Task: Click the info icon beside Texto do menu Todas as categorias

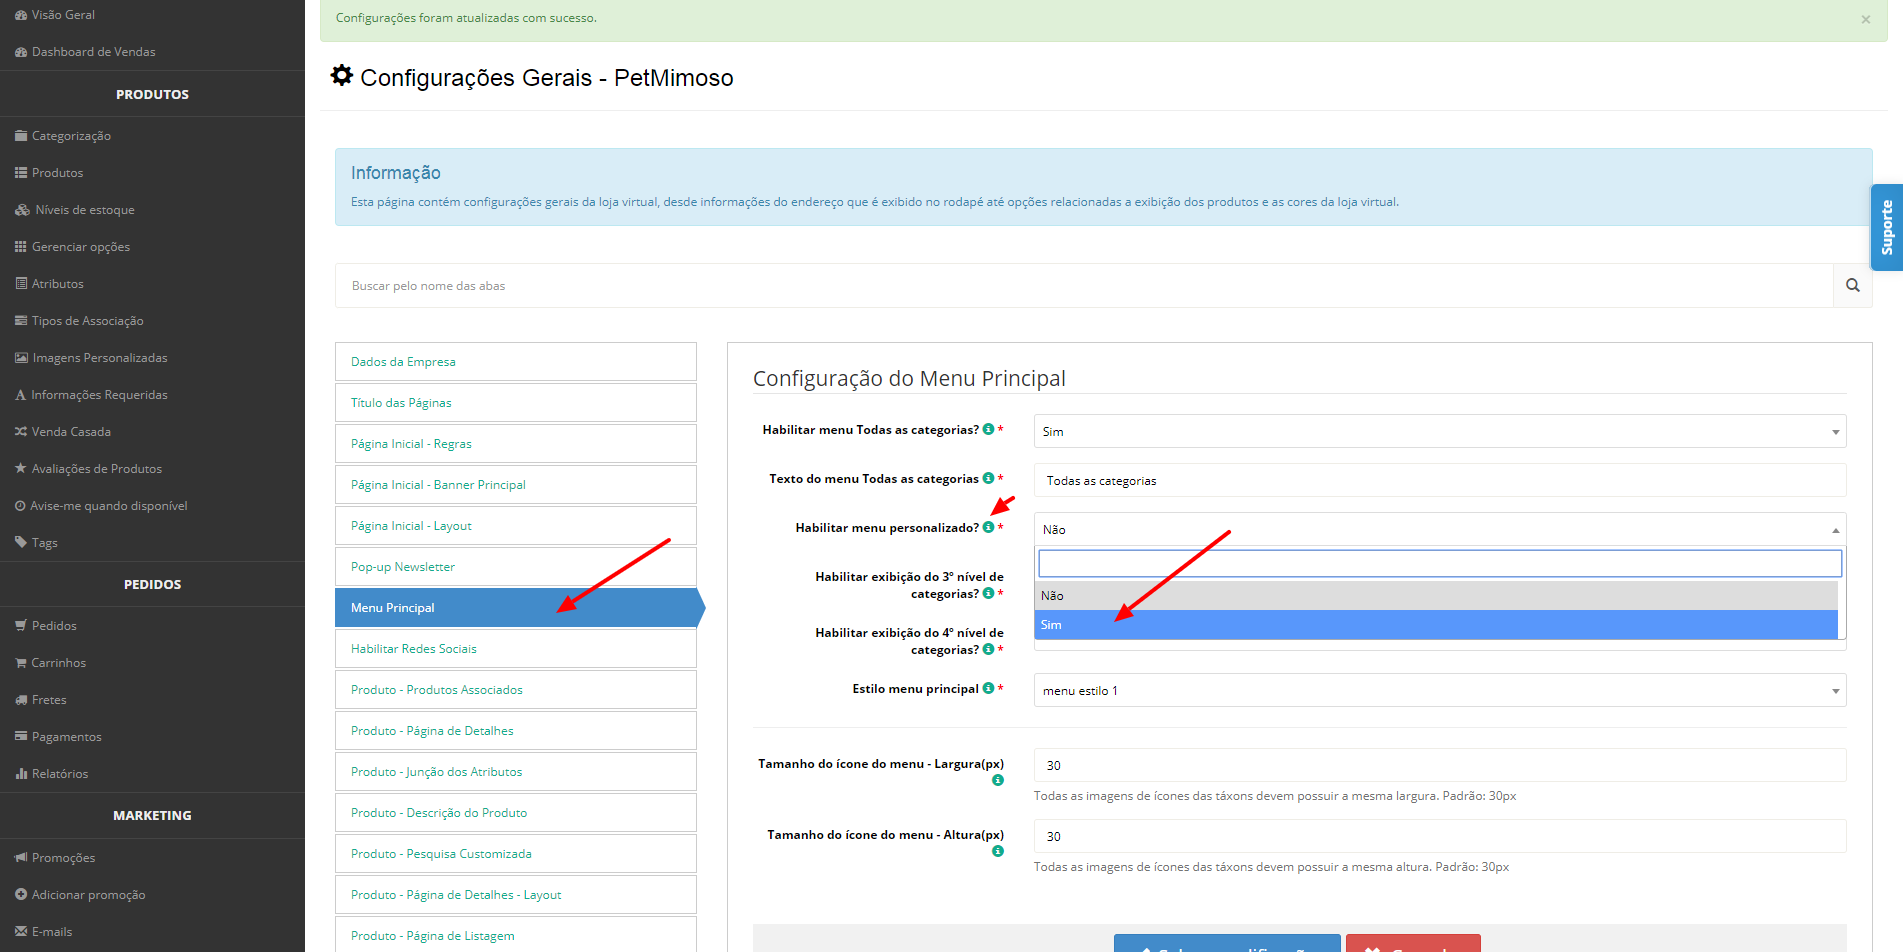Action: [x=988, y=478]
